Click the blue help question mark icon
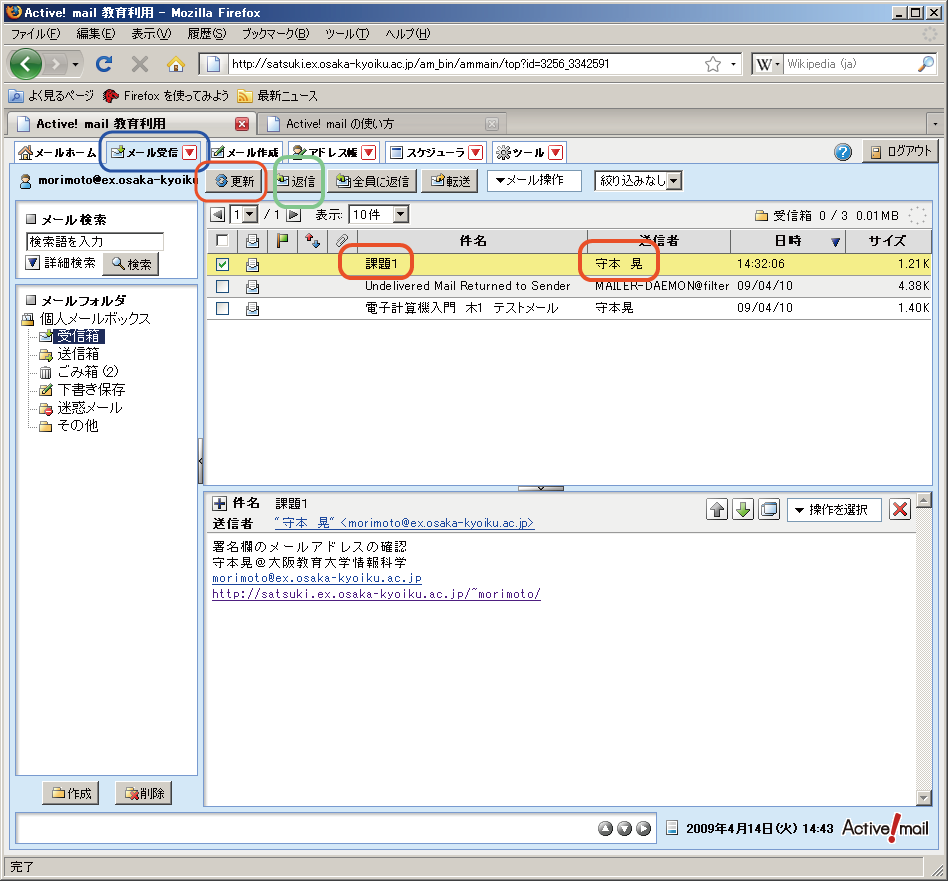 tap(843, 153)
